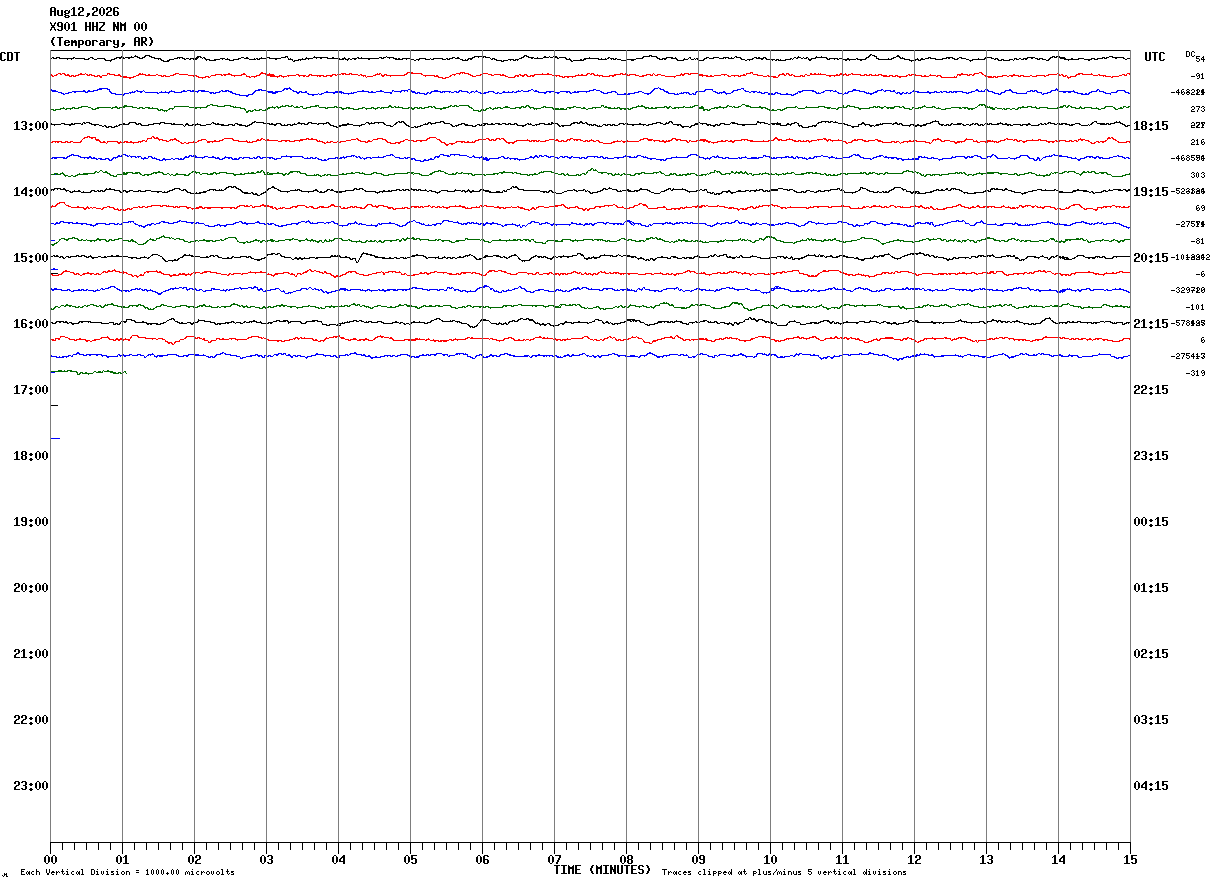Click the 18:15 UTC time label

point(1151,126)
